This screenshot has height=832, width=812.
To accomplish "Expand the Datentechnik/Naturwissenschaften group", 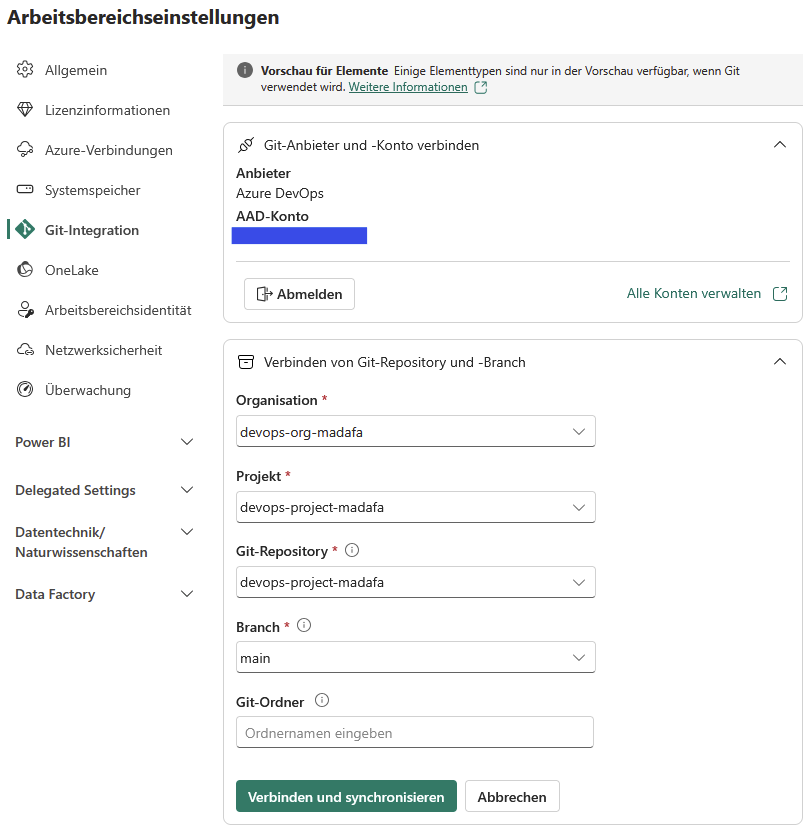I will pos(187,532).
